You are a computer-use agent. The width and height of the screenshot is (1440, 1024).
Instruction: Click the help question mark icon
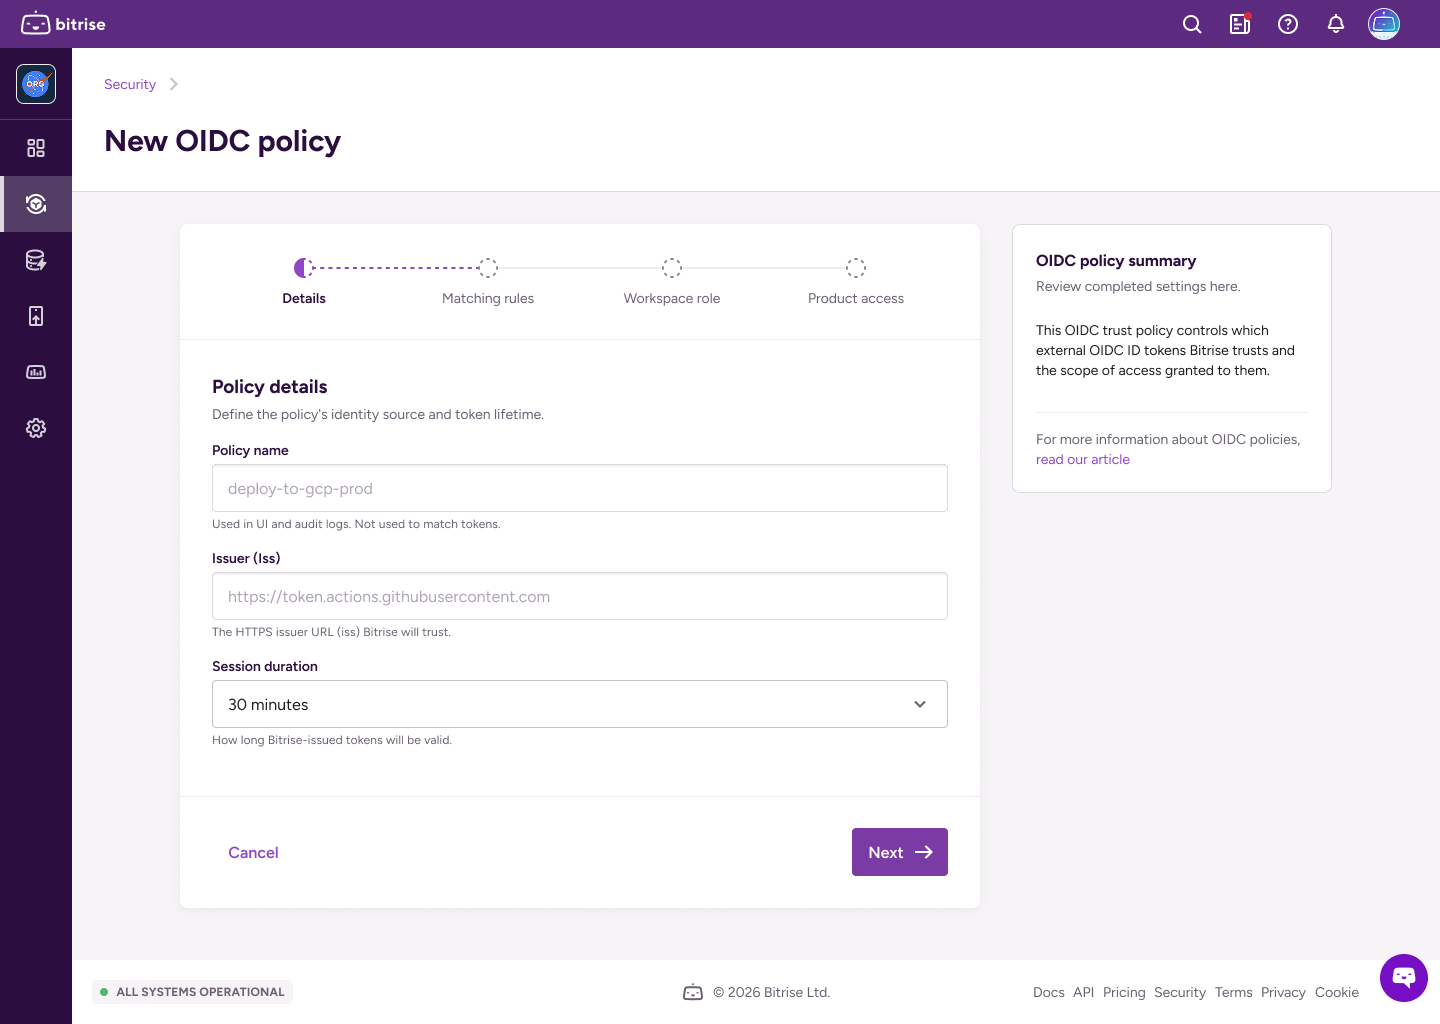point(1287,23)
